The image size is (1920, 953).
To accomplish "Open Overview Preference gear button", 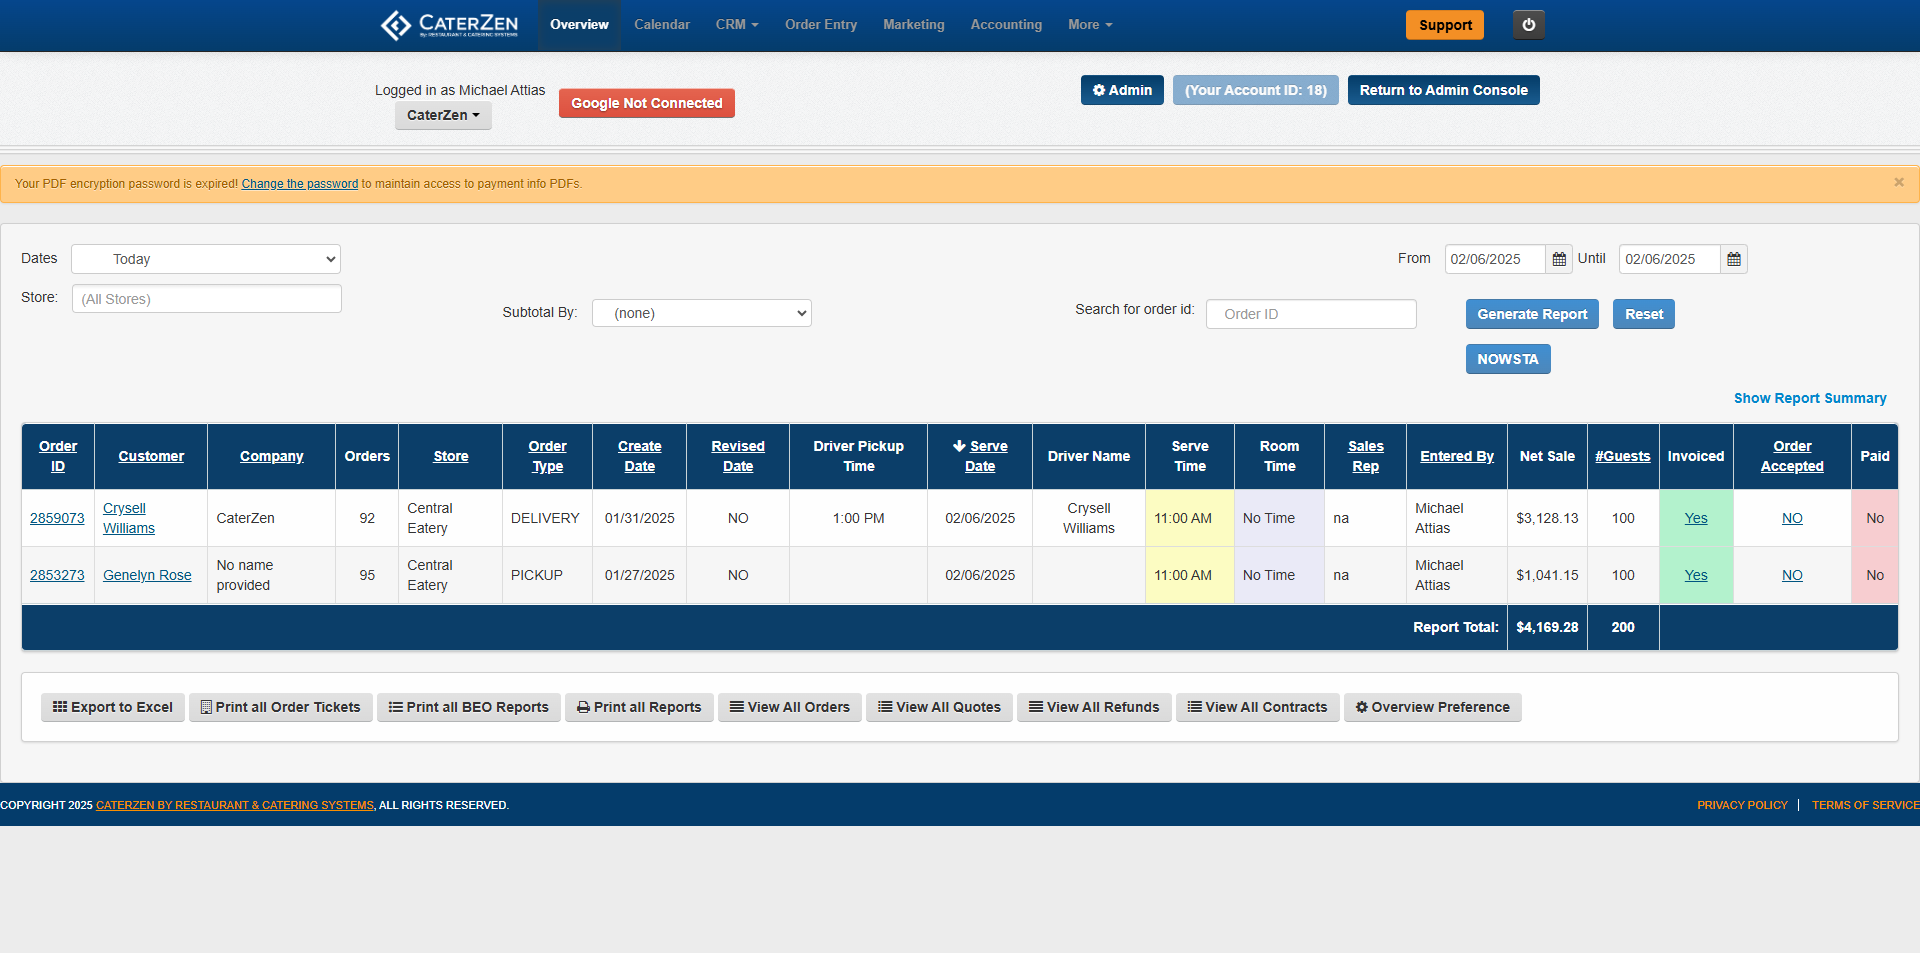I will click(x=1433, y=707).
